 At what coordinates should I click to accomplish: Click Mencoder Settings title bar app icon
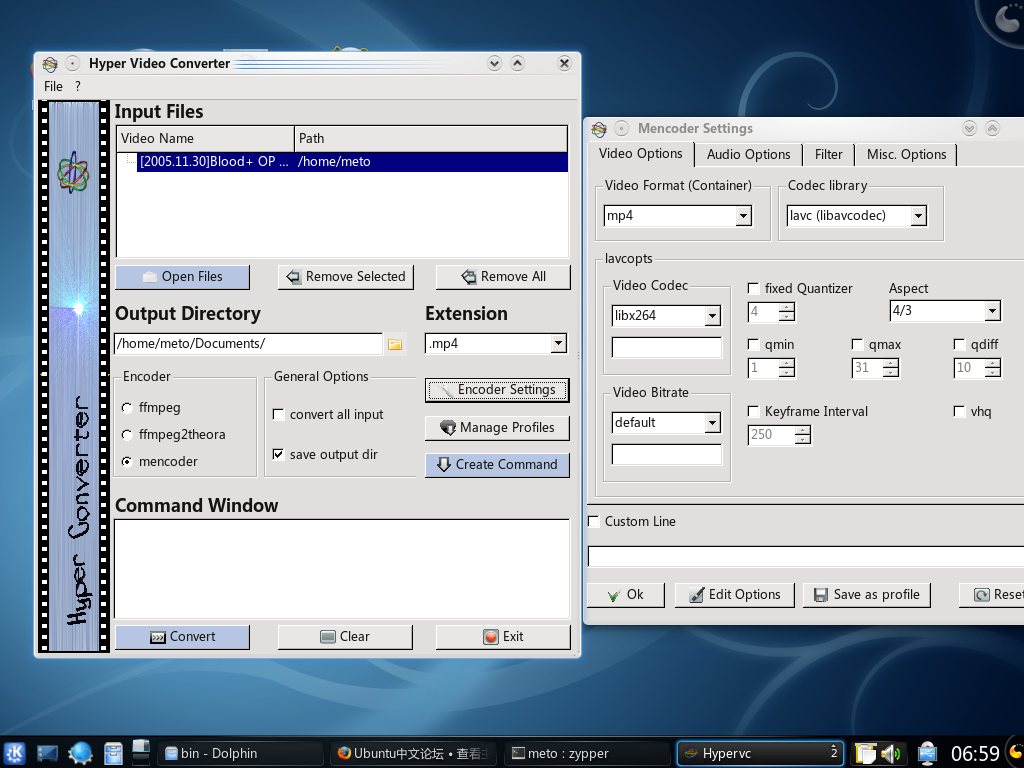(599, 129)
